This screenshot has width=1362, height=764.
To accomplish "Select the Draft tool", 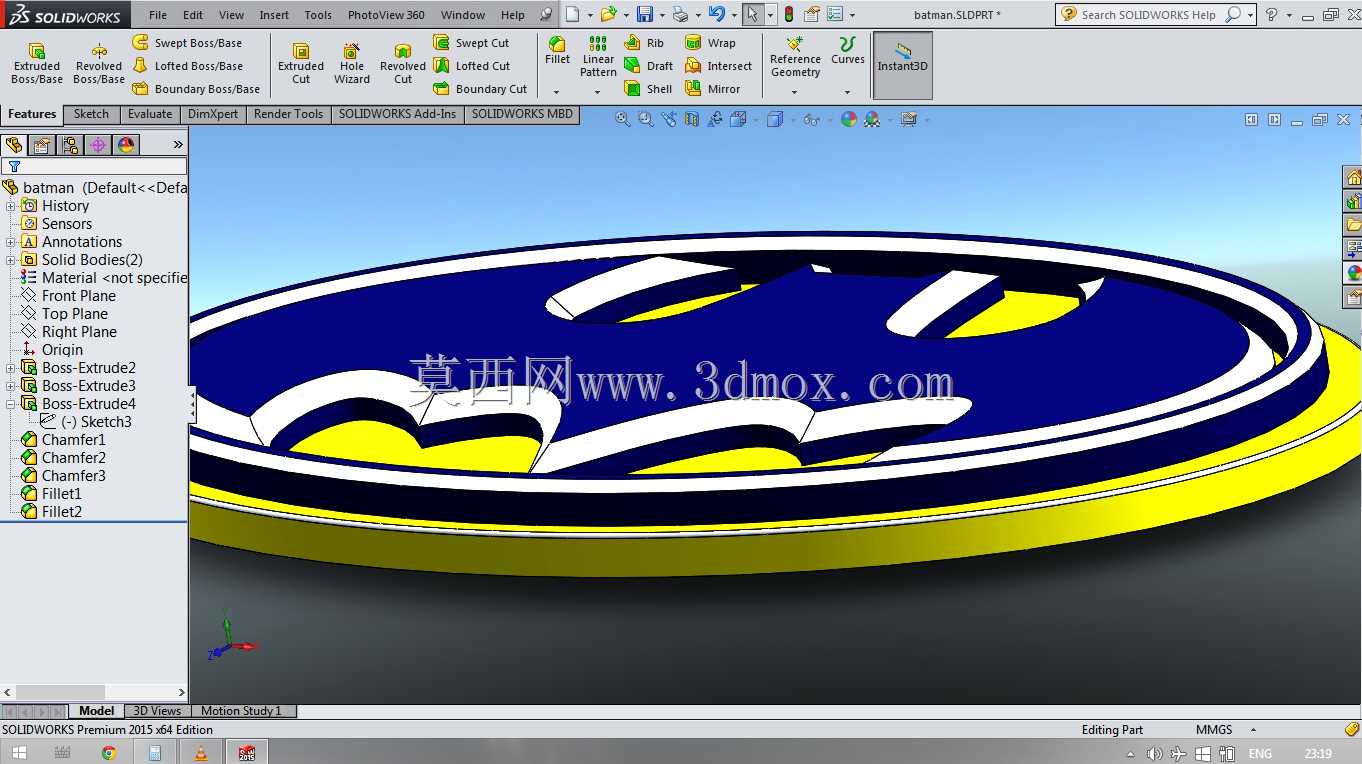I will coord(648,66).
